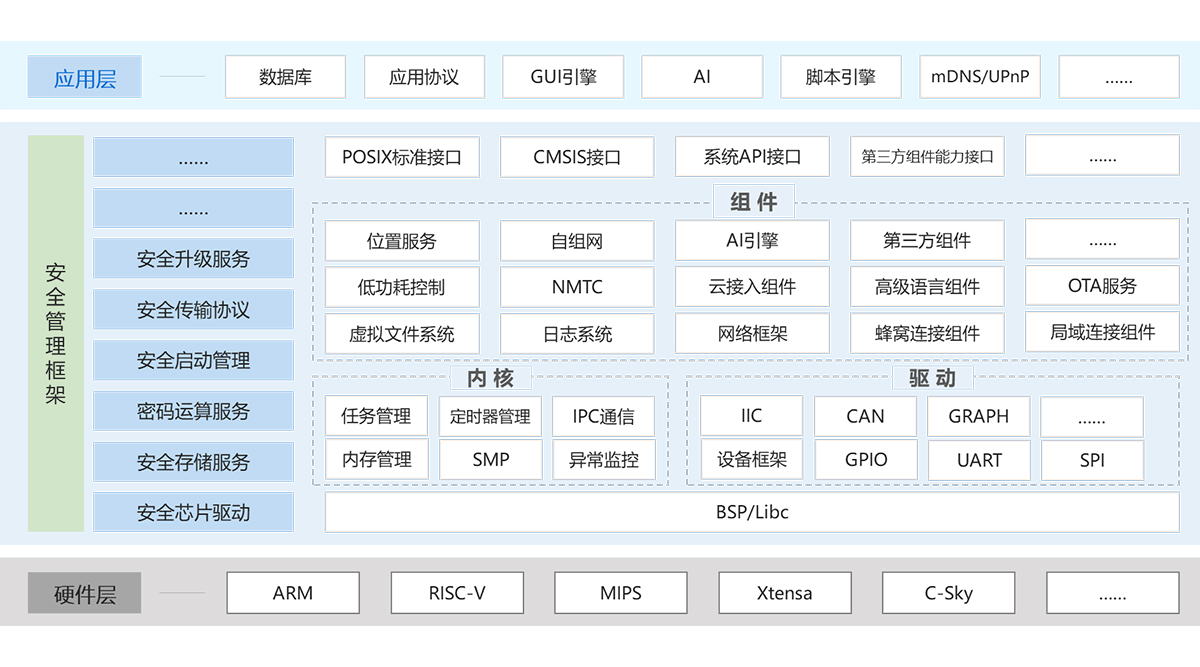This screenshot has width=1200, height=667.
Task: Click the RISC-V hardware box
Action: (457, 593)
